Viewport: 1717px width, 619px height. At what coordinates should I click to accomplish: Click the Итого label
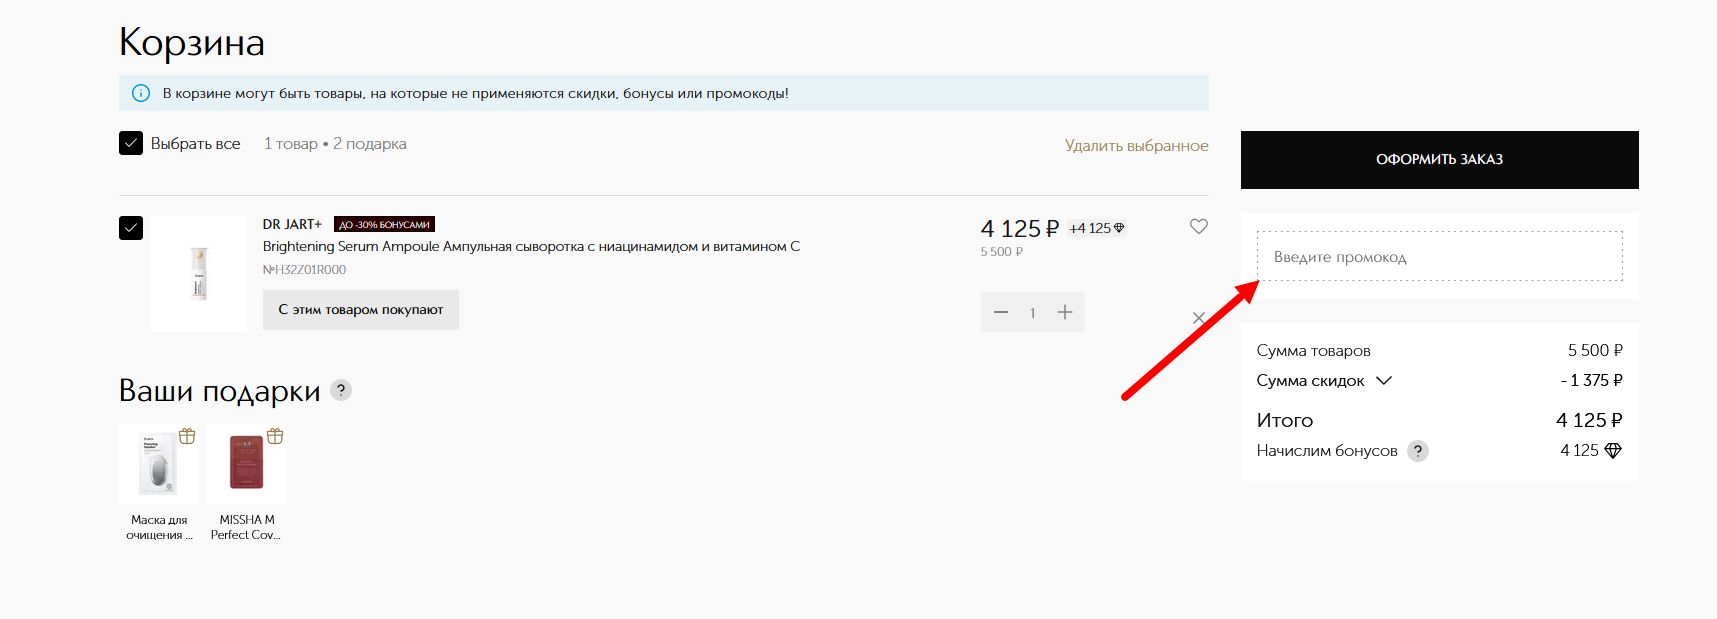click(1285, 420)
